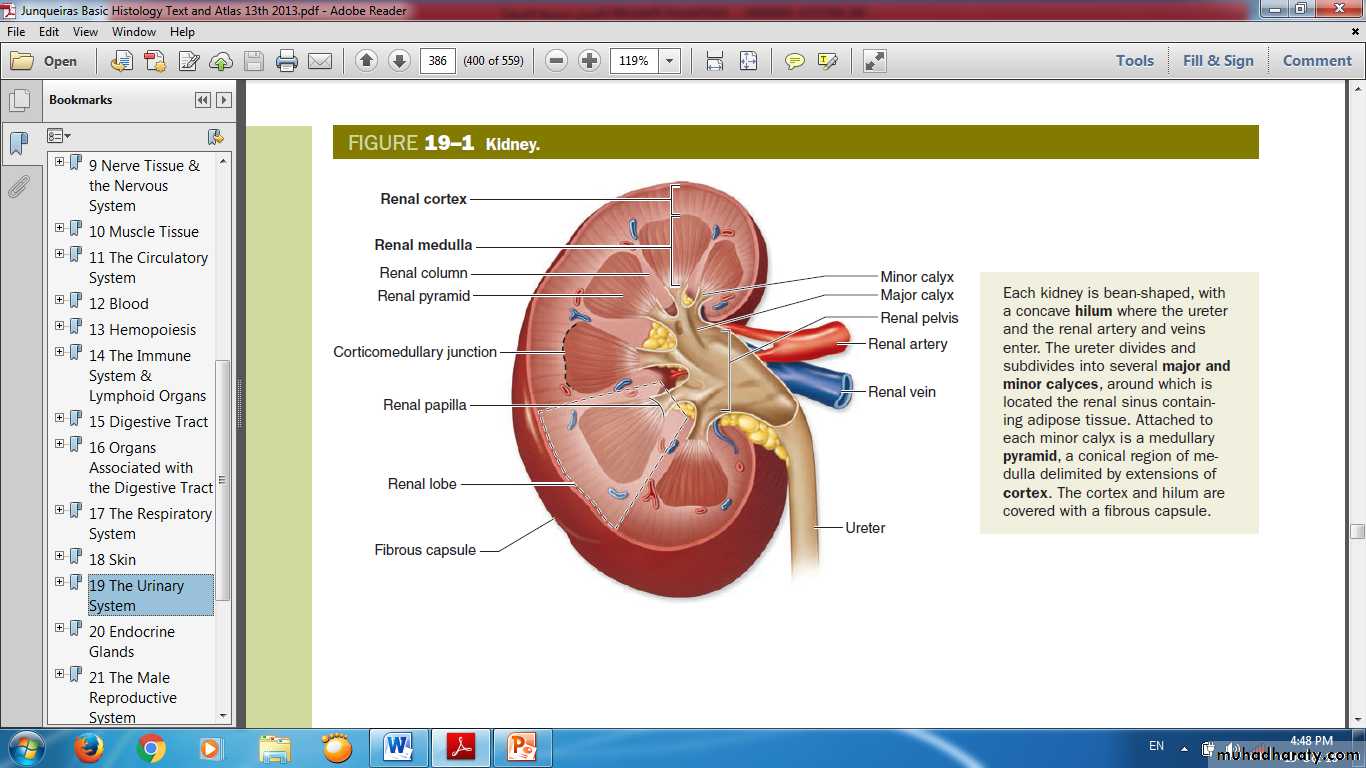Viewport: 1366px width, 768px height.
Task: Expand the 15 Digestive Tract bookmark
Action: tap(59, 421)
